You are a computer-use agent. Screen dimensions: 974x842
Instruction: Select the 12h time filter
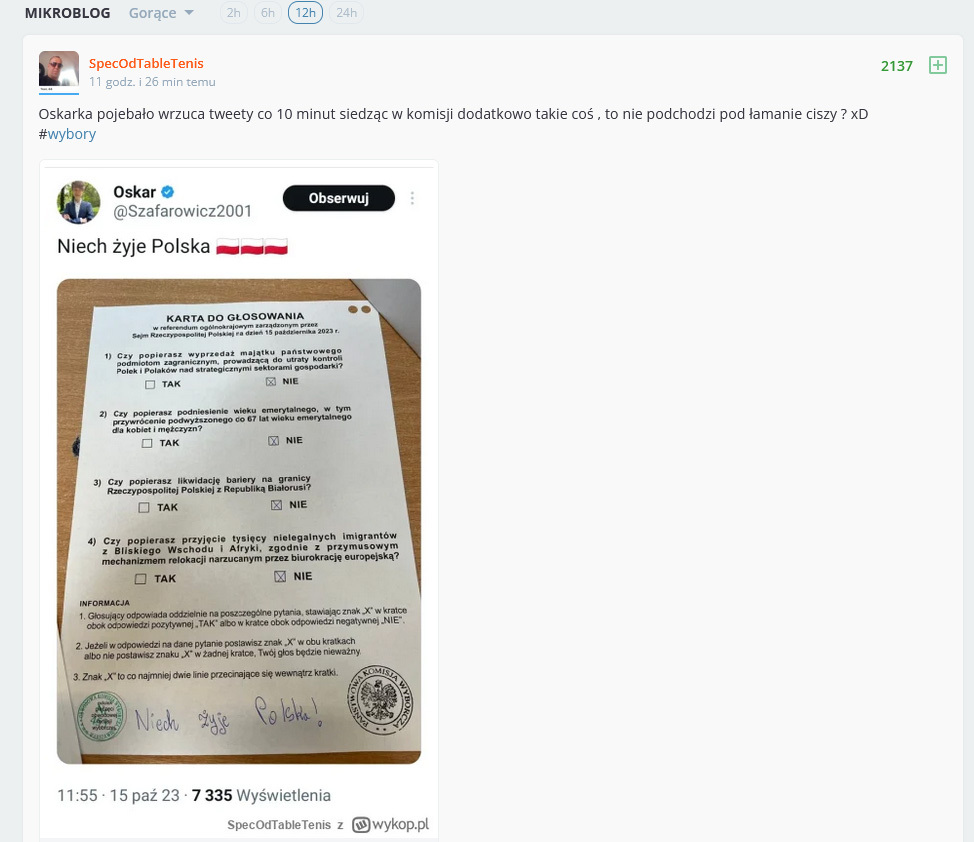[x=305, y=13]
